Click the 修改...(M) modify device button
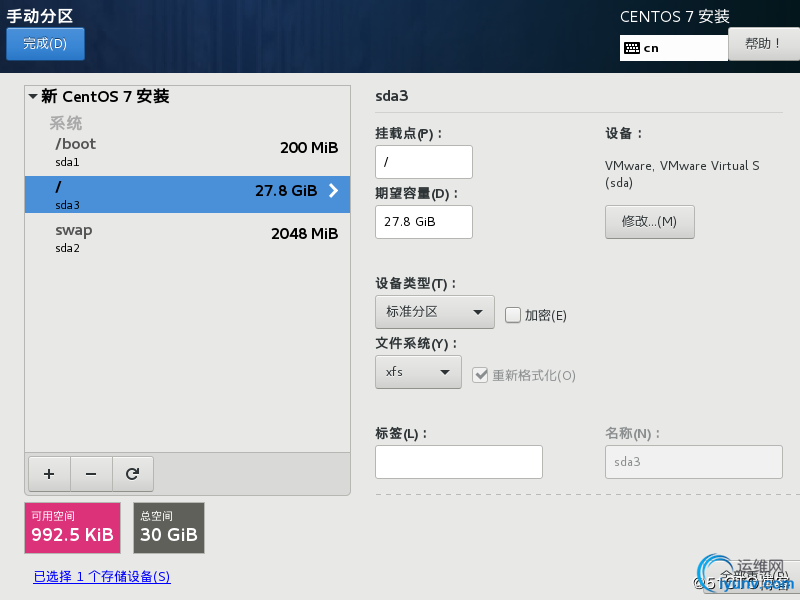This screenshot has width=800, height=600. 649,221
